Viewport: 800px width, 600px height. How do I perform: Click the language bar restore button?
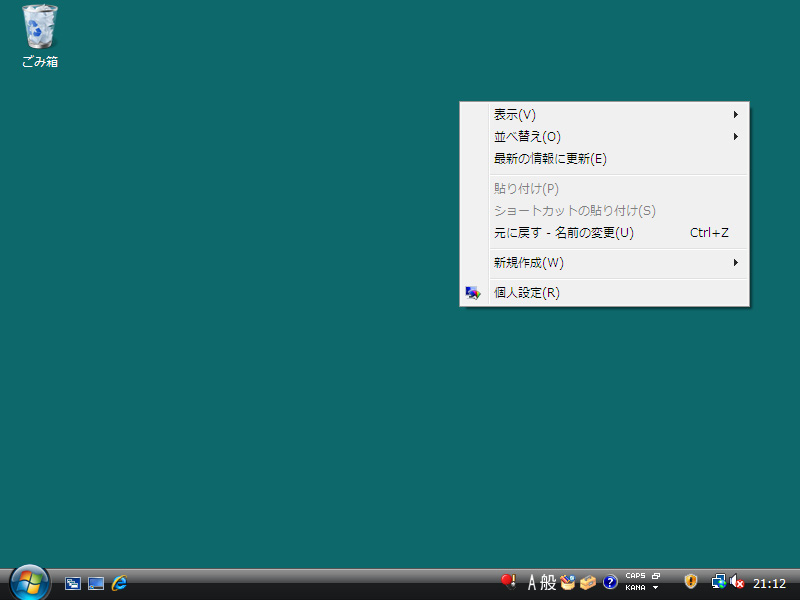click(656, 576)
